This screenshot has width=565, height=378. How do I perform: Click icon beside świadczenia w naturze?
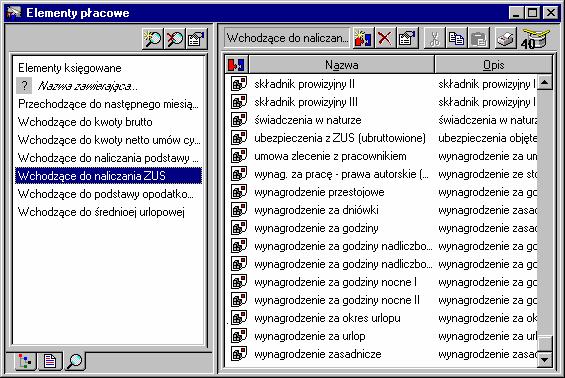[x=239, y=120]
